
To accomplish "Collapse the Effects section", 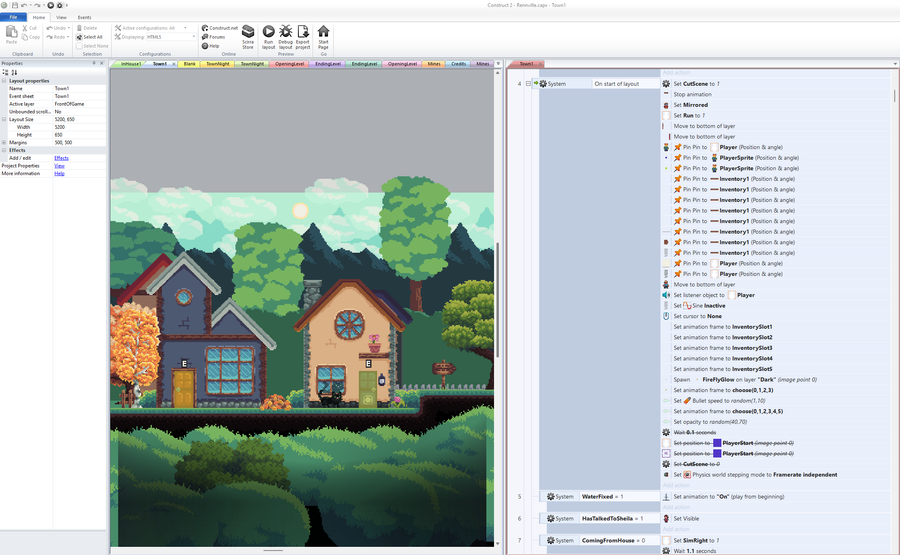I will pos(3,150).
